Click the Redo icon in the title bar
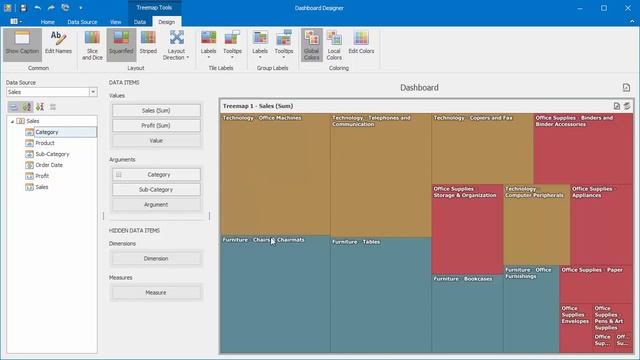The width and height of the screenshot is (640, 360). click(x=51, y=8)
